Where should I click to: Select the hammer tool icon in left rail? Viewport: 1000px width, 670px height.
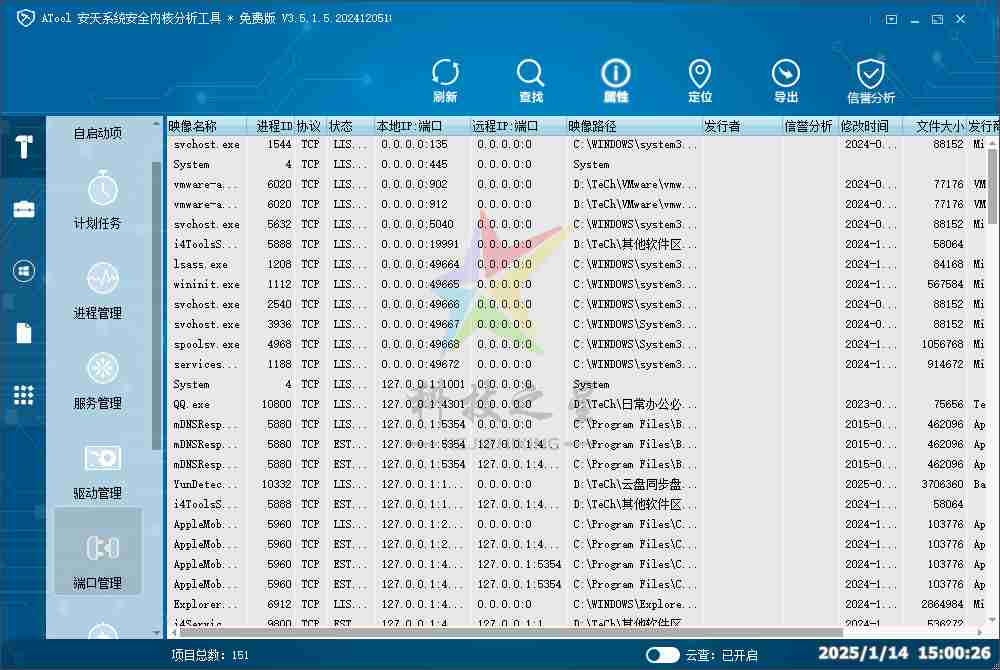pos(22,145)
